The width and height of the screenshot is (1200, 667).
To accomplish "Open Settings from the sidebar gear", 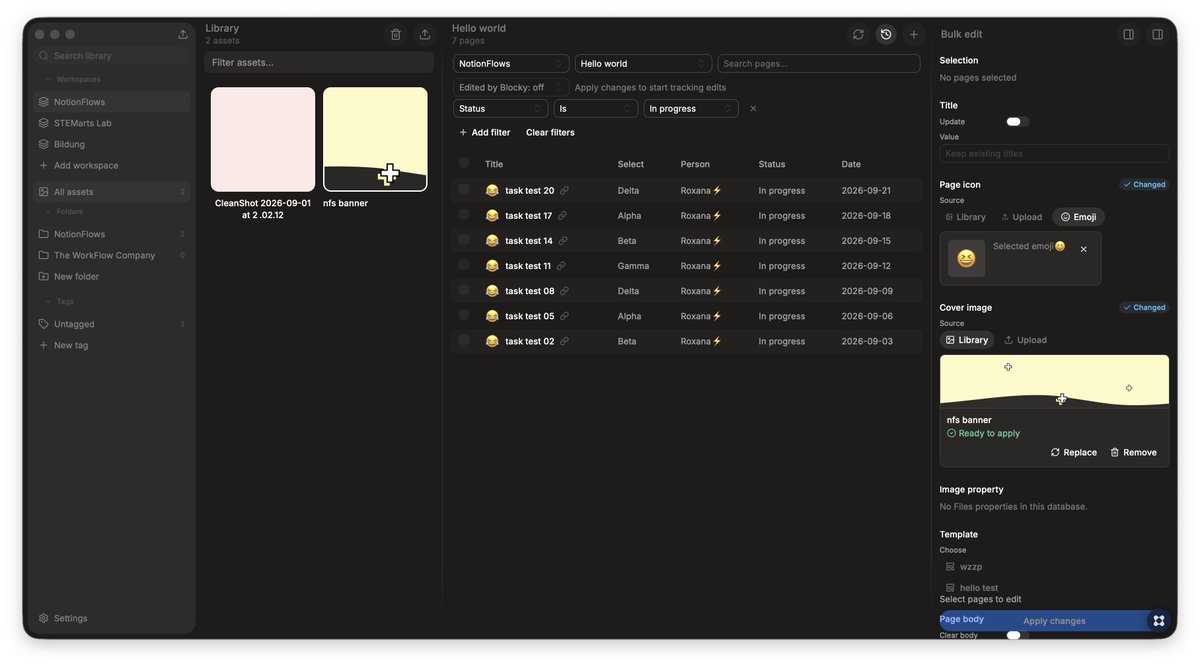I will pyautogui.click(x=63, y=618).
